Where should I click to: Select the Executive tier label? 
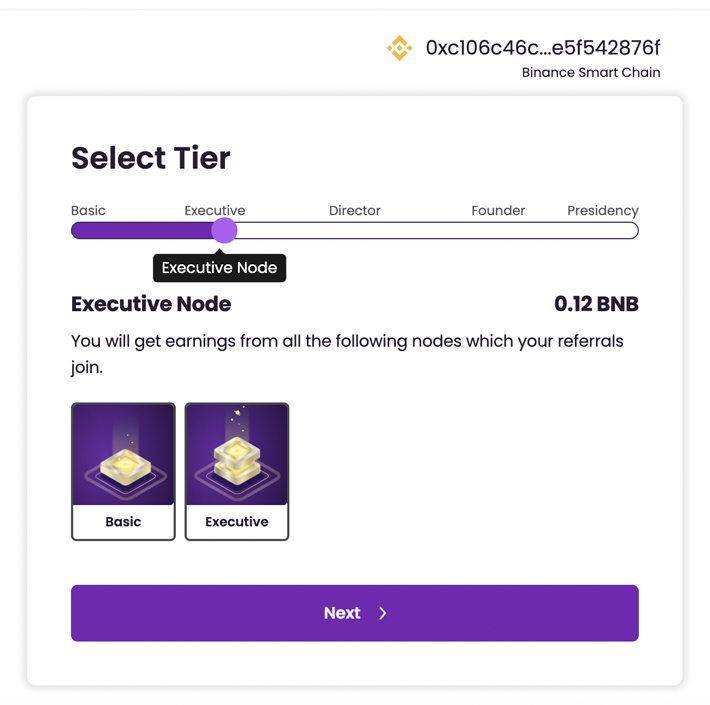tap(214, 211)
